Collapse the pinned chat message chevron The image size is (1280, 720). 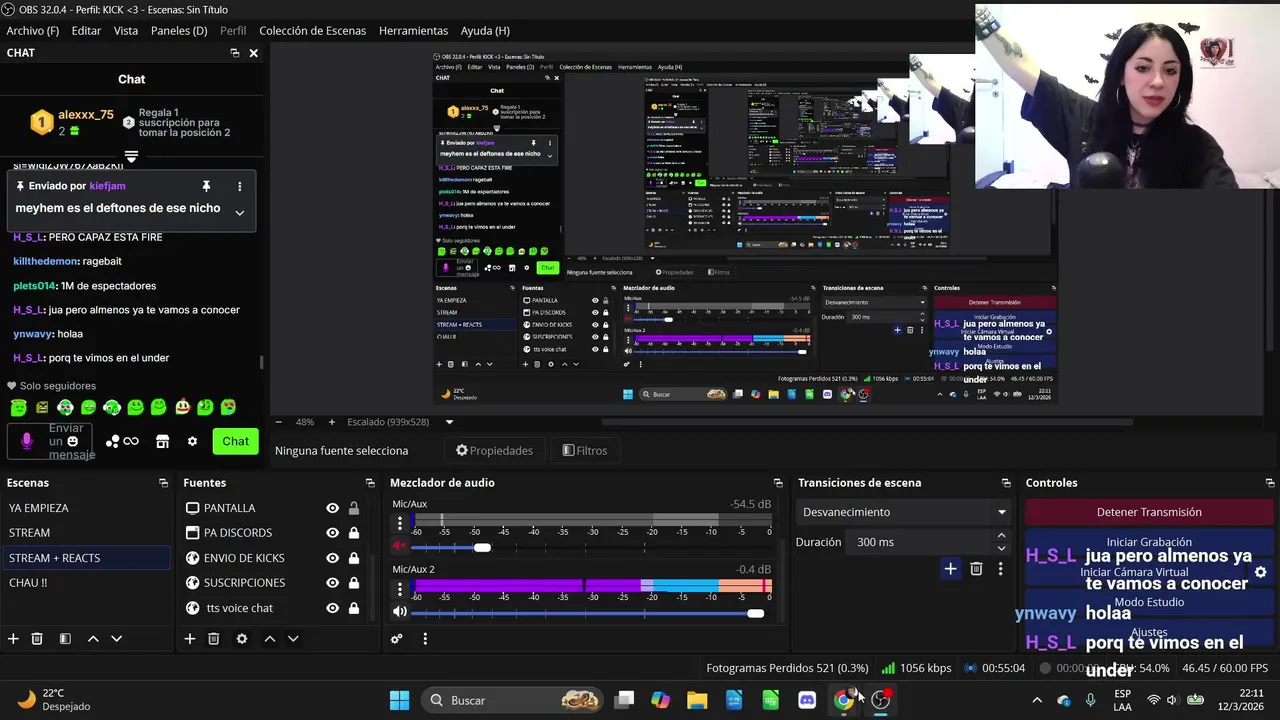tap(239, 212)
